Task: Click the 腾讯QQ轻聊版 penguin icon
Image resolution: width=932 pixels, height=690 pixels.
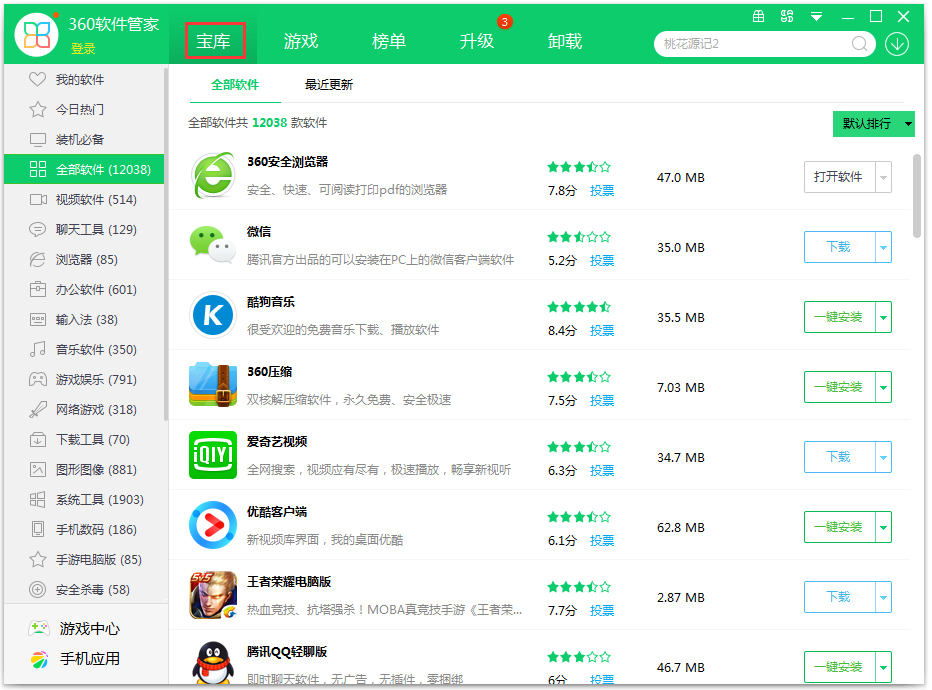Action: 213,663
